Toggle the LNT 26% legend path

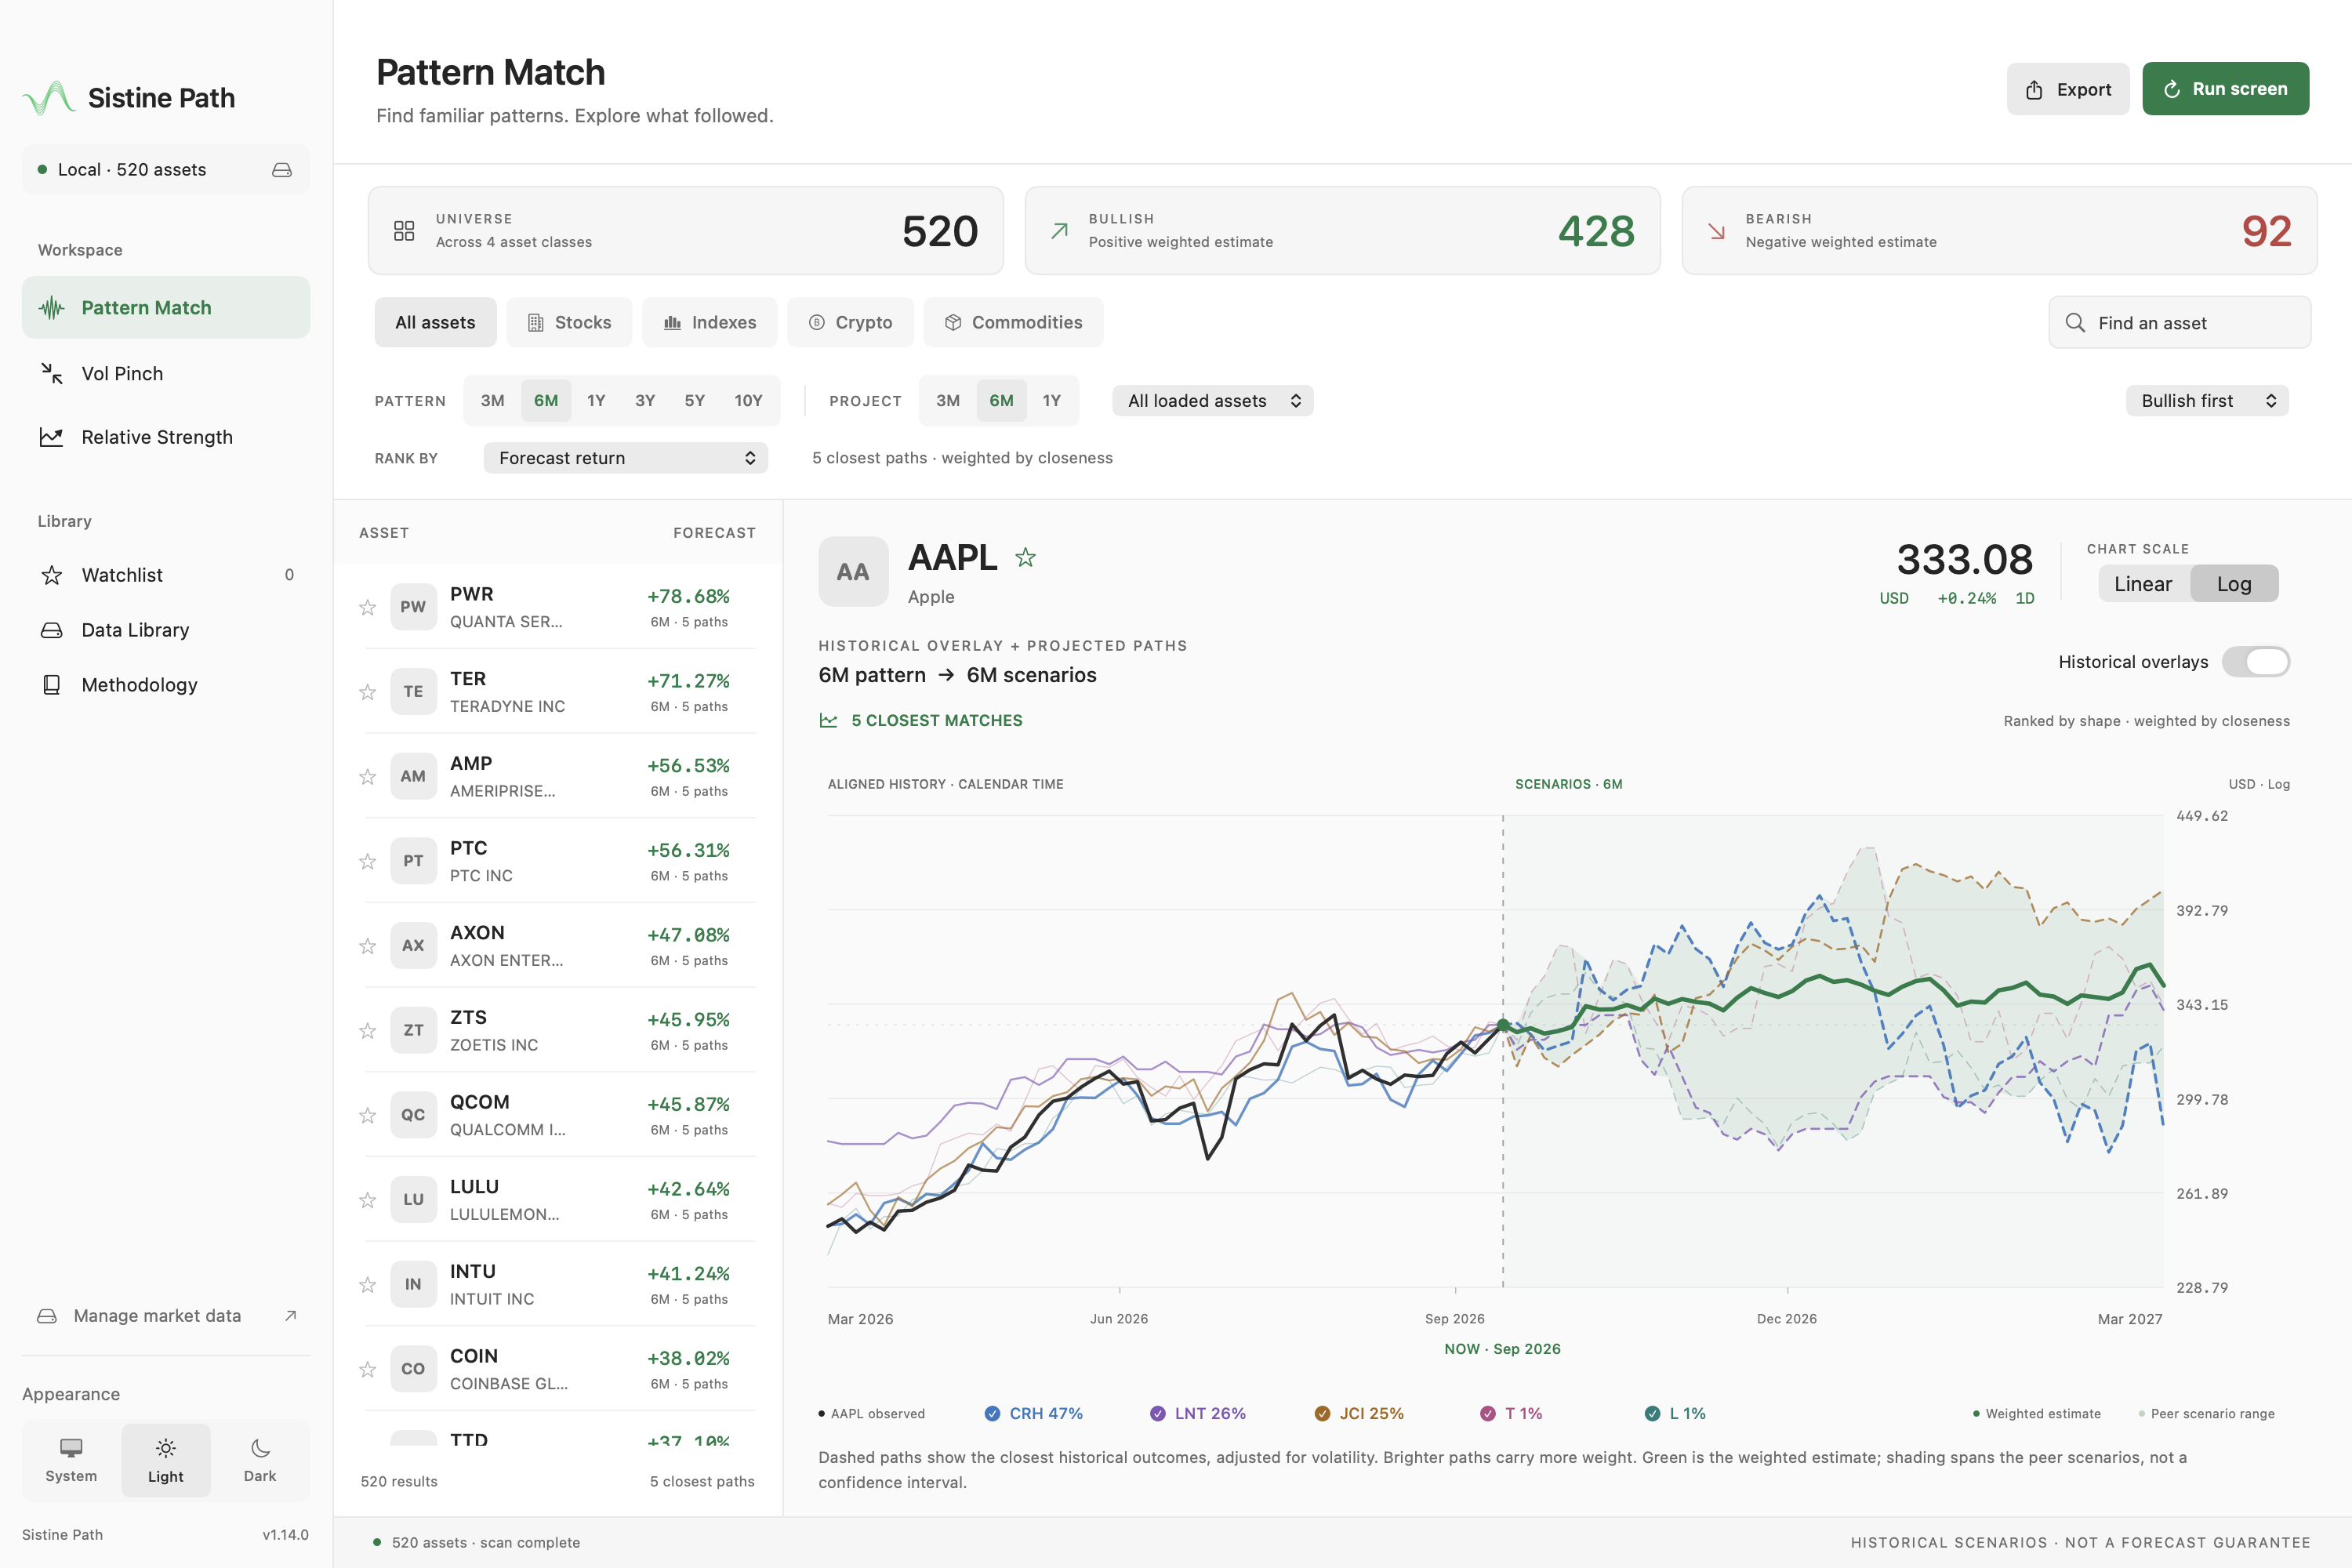[1198, 1413]
